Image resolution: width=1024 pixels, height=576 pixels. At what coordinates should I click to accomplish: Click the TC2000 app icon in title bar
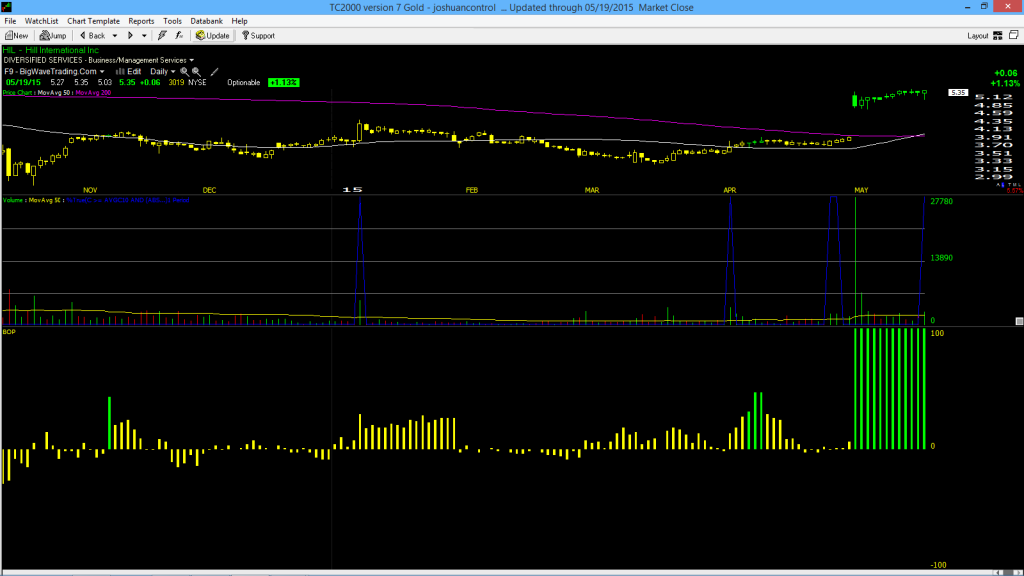(7, 7)
